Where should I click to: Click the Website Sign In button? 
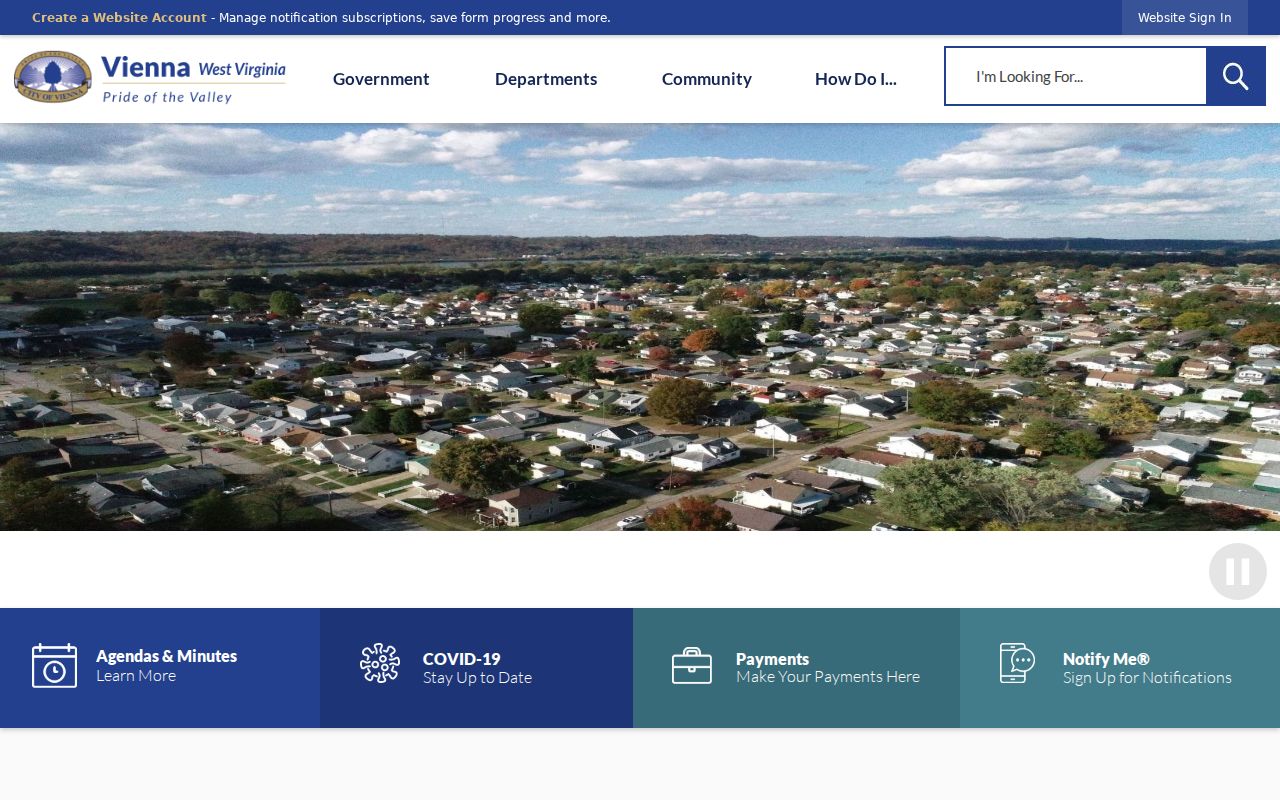coord(1185,18)
